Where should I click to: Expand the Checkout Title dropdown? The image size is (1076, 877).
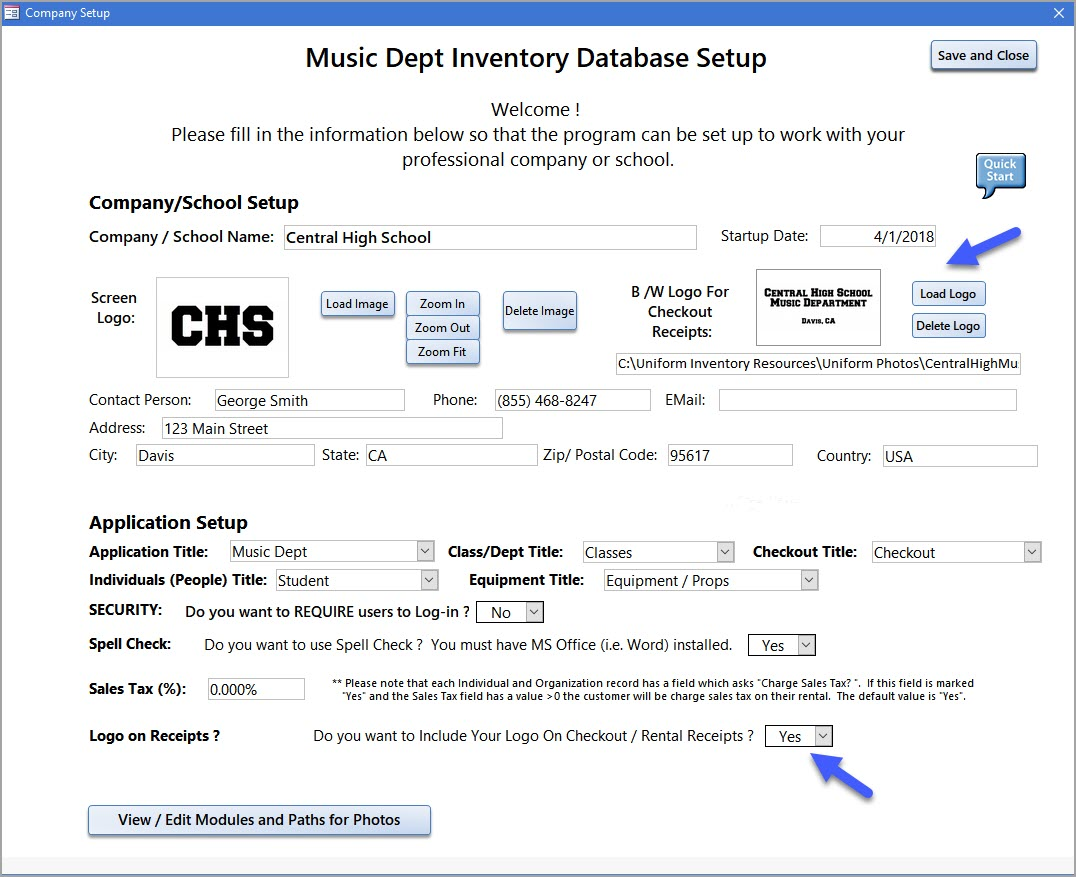pyautogui.click(x=1032, y=552)
